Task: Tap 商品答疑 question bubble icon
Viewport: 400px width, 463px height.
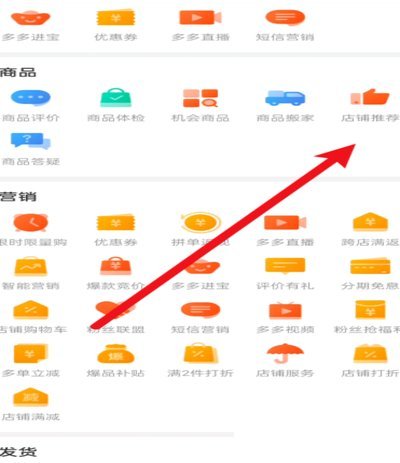Action: point(30,141)
